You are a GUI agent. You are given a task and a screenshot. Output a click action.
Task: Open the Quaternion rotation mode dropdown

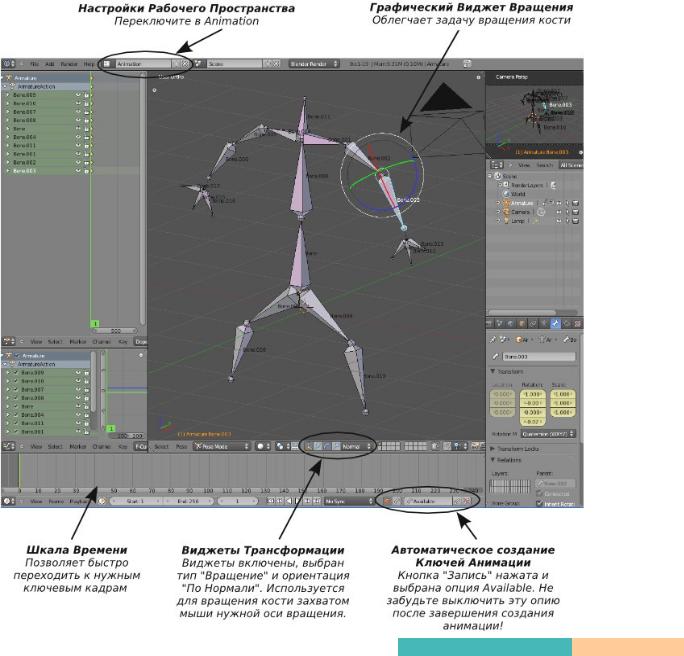548,434
